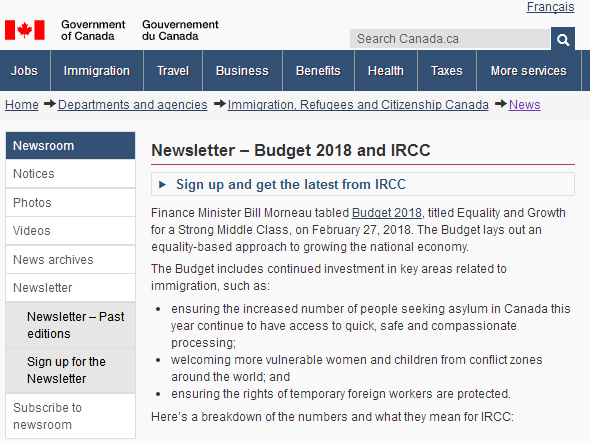Open Subscribe to newsroom in the sidebar
The width and height of the screenshot is (590, 443).
click(x=70, y=416)
